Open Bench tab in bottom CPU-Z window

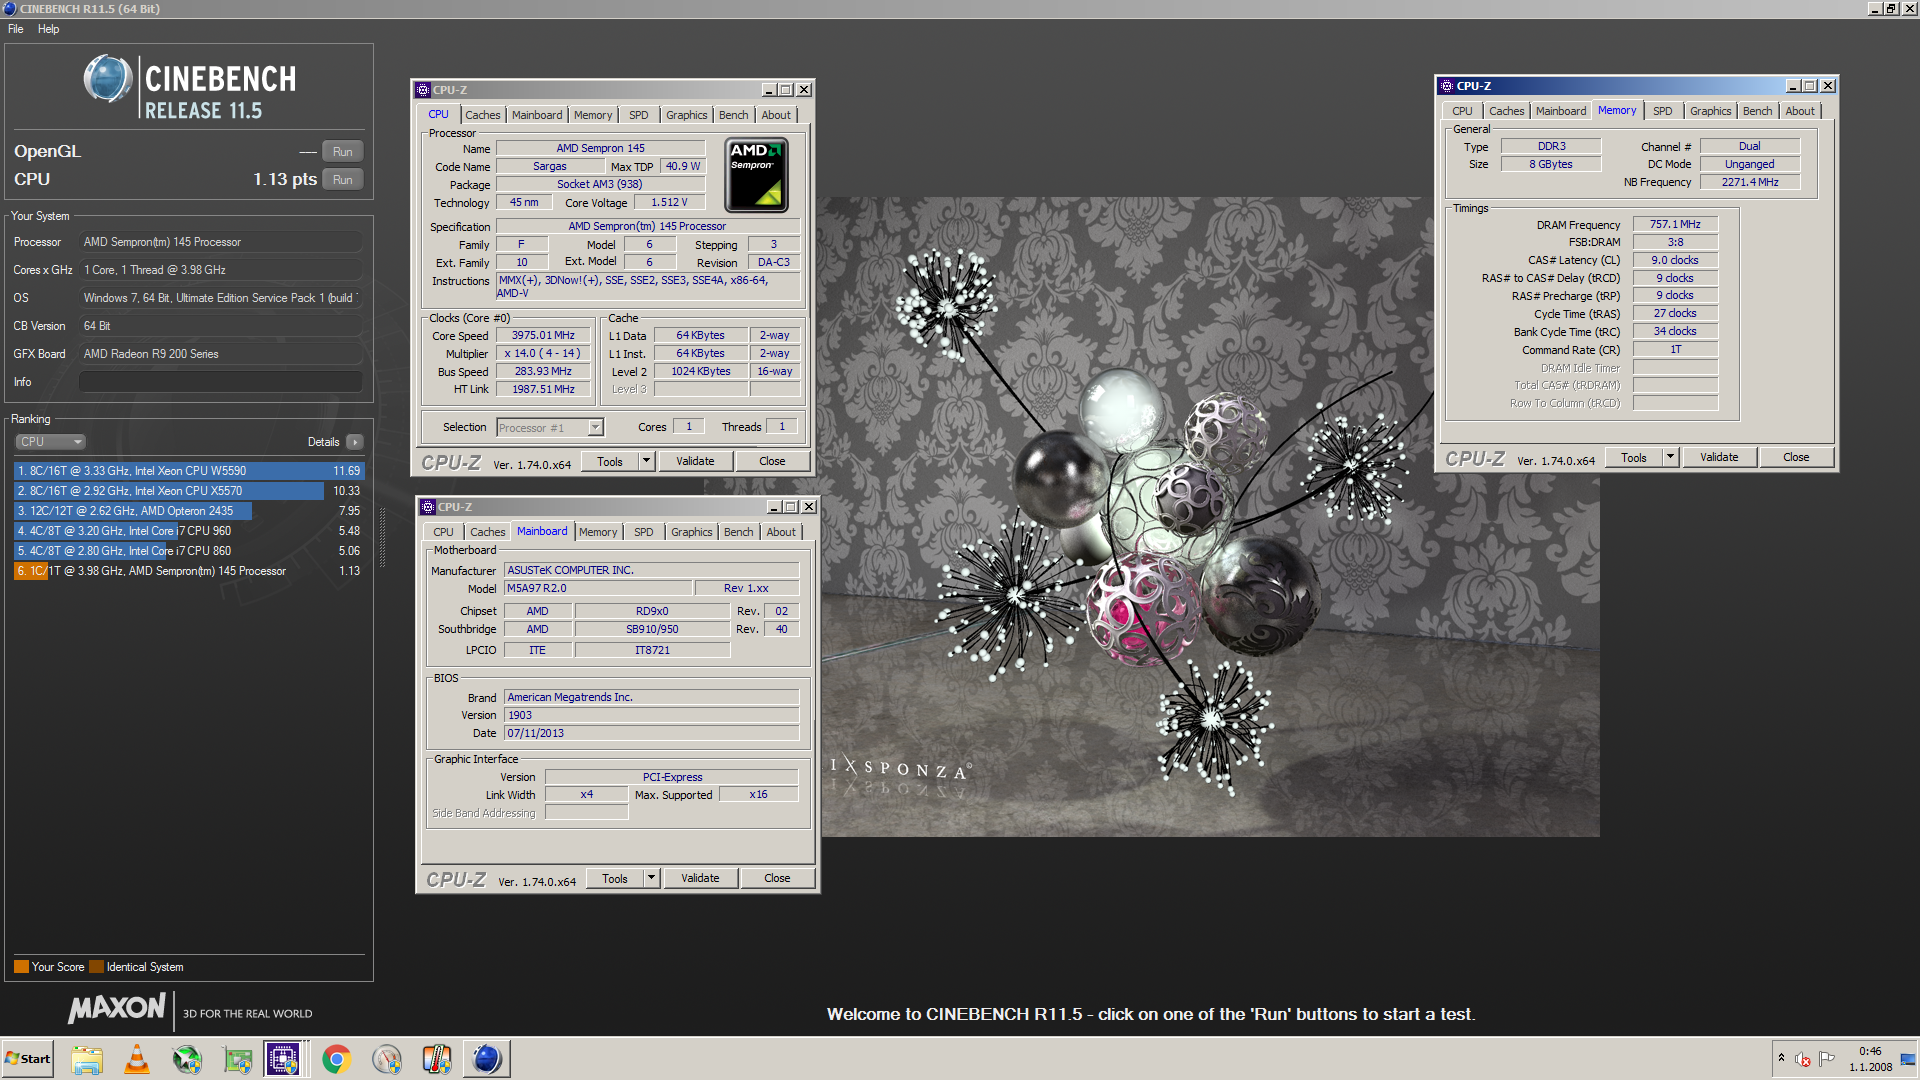pos(738,532)
